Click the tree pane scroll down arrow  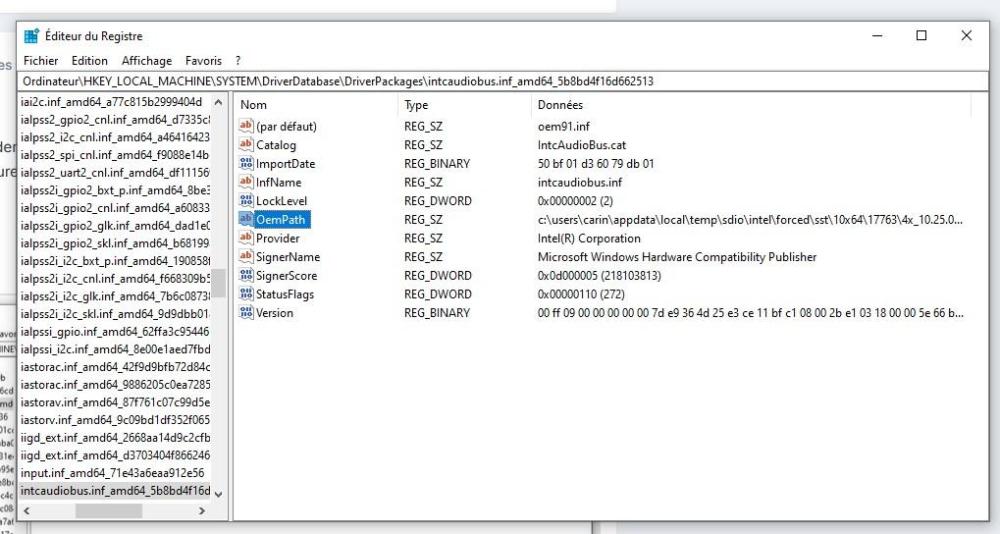tap(219, 492)
